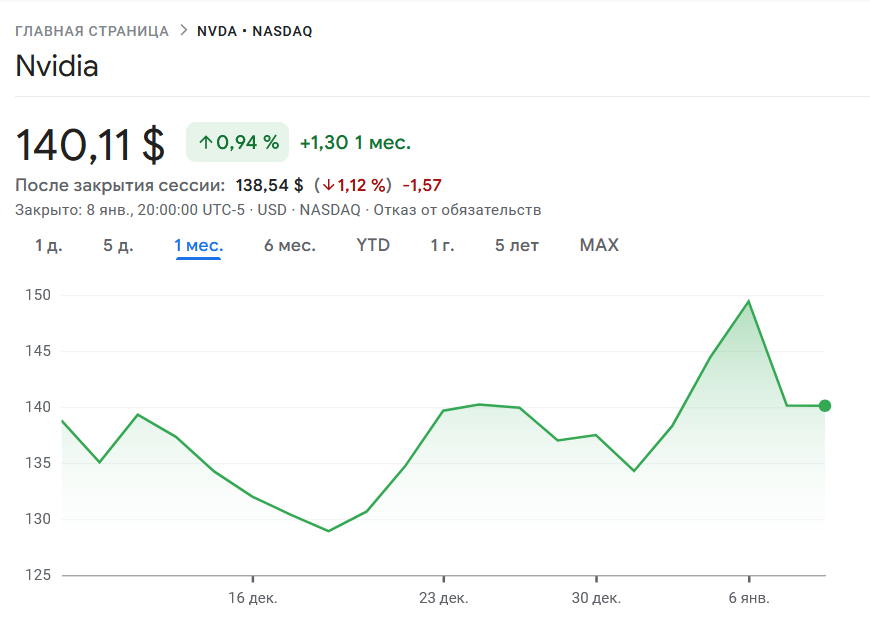Switch to the MAX range tab
The height and width of the screenshot is (623, 870).
(x=599, y=245)
